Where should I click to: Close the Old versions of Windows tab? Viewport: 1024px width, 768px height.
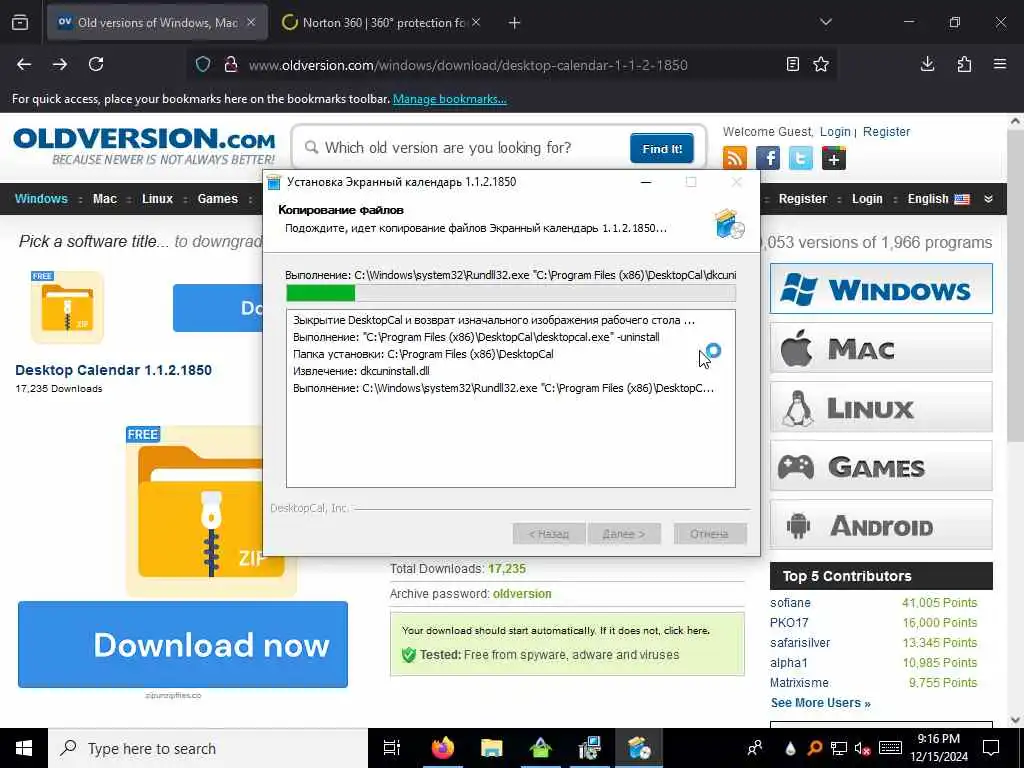pyautogui.click(x=251, y=22)
